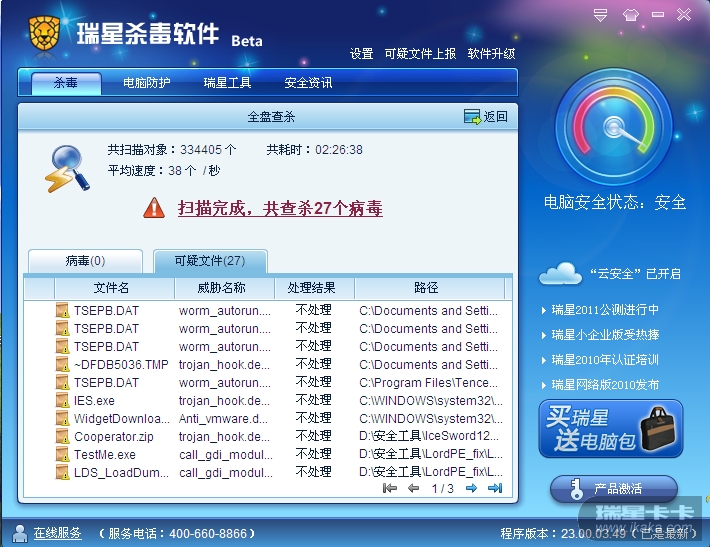Sort by the 威胁名称 column header
This screenshot has height=547, width=710.
225,288
